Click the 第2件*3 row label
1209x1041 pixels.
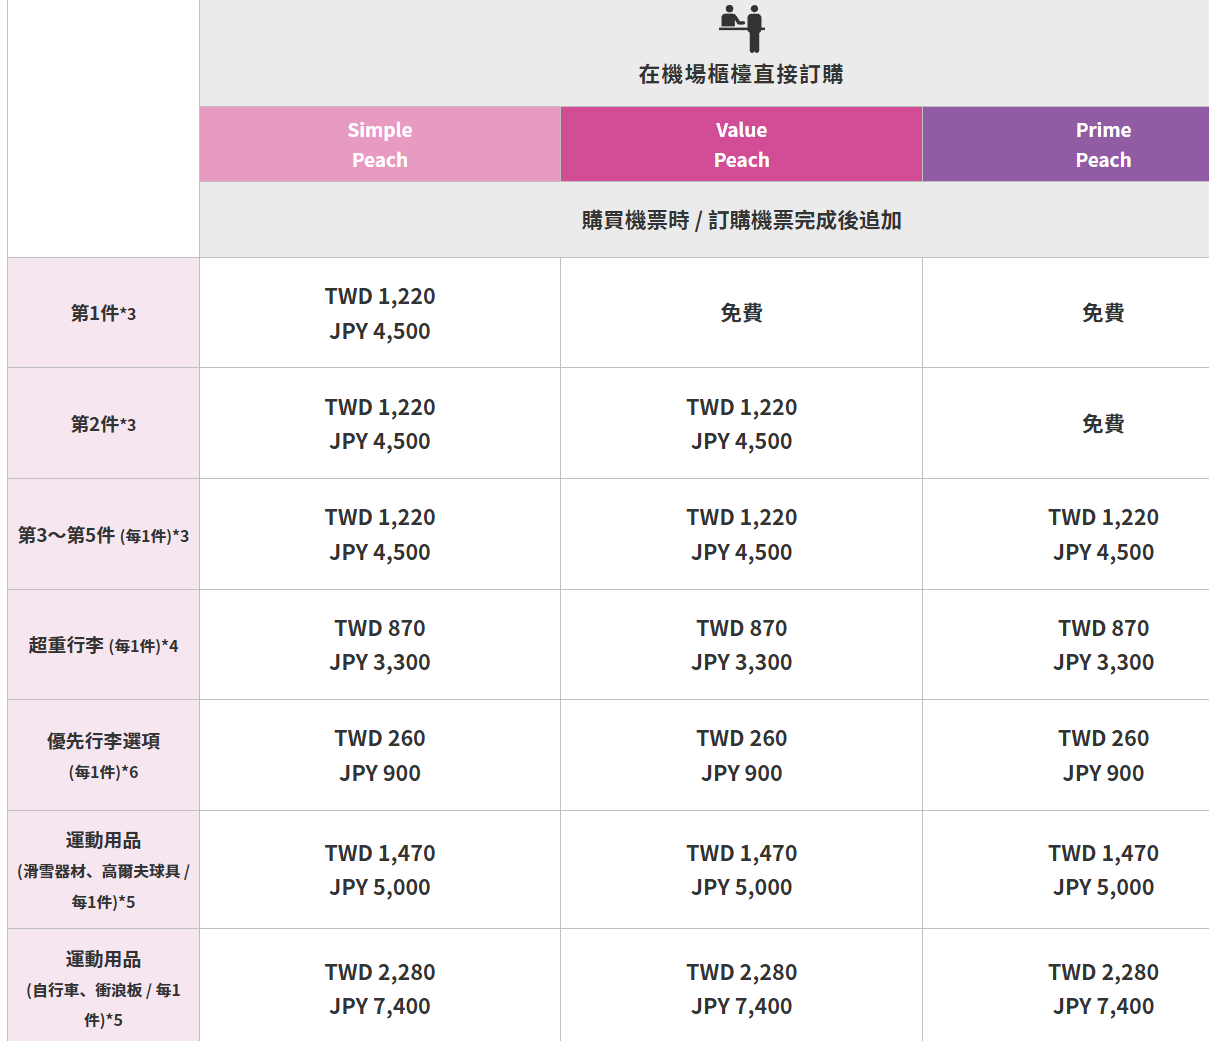click(x=104, y=424)
